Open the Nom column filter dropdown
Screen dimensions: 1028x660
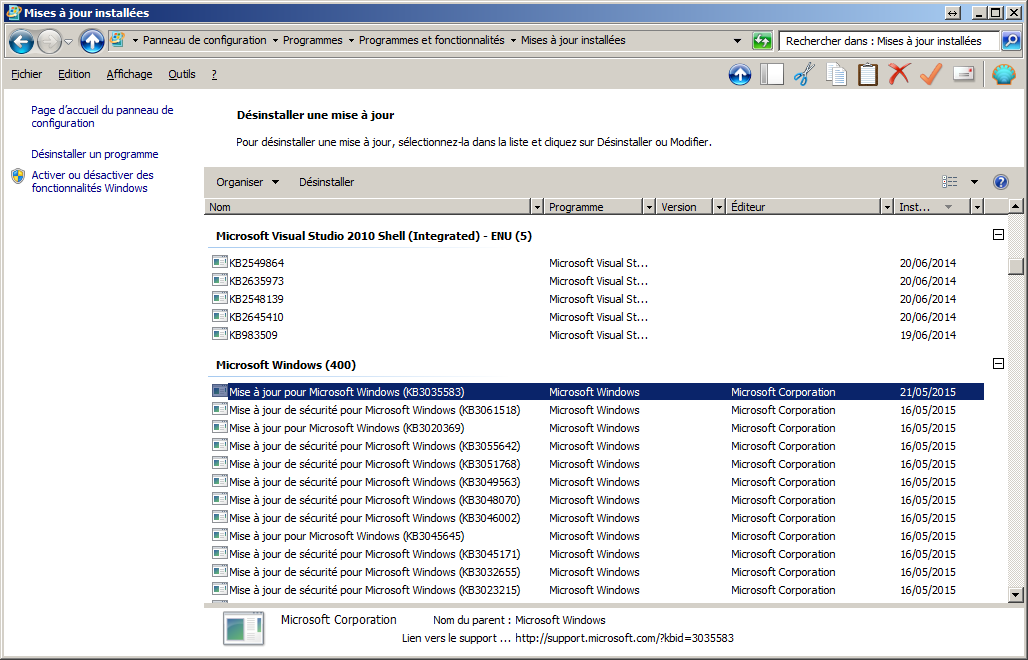[537, 207]
